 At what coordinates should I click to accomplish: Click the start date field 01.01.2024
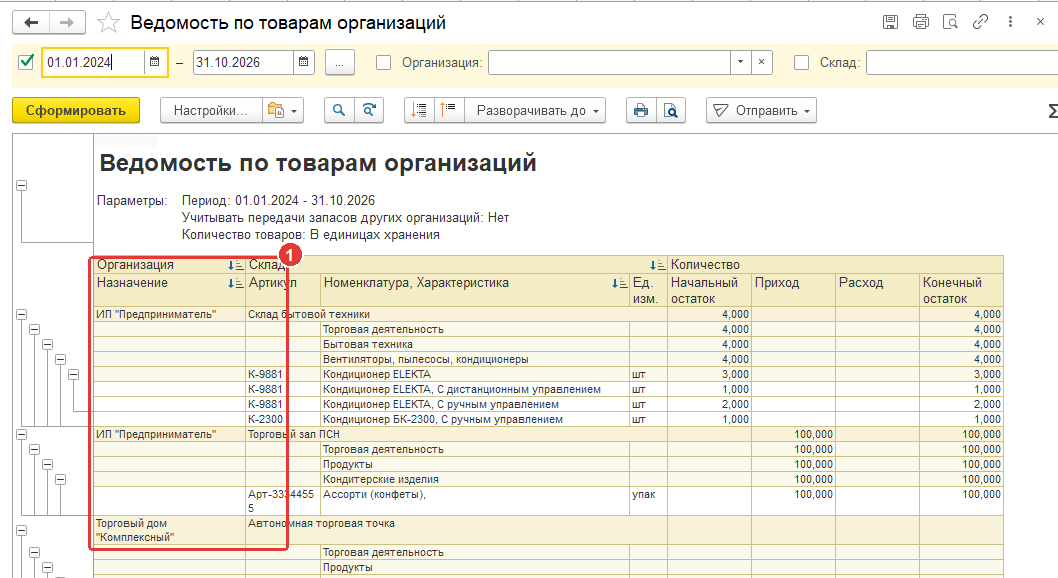(x=92, y=62)
